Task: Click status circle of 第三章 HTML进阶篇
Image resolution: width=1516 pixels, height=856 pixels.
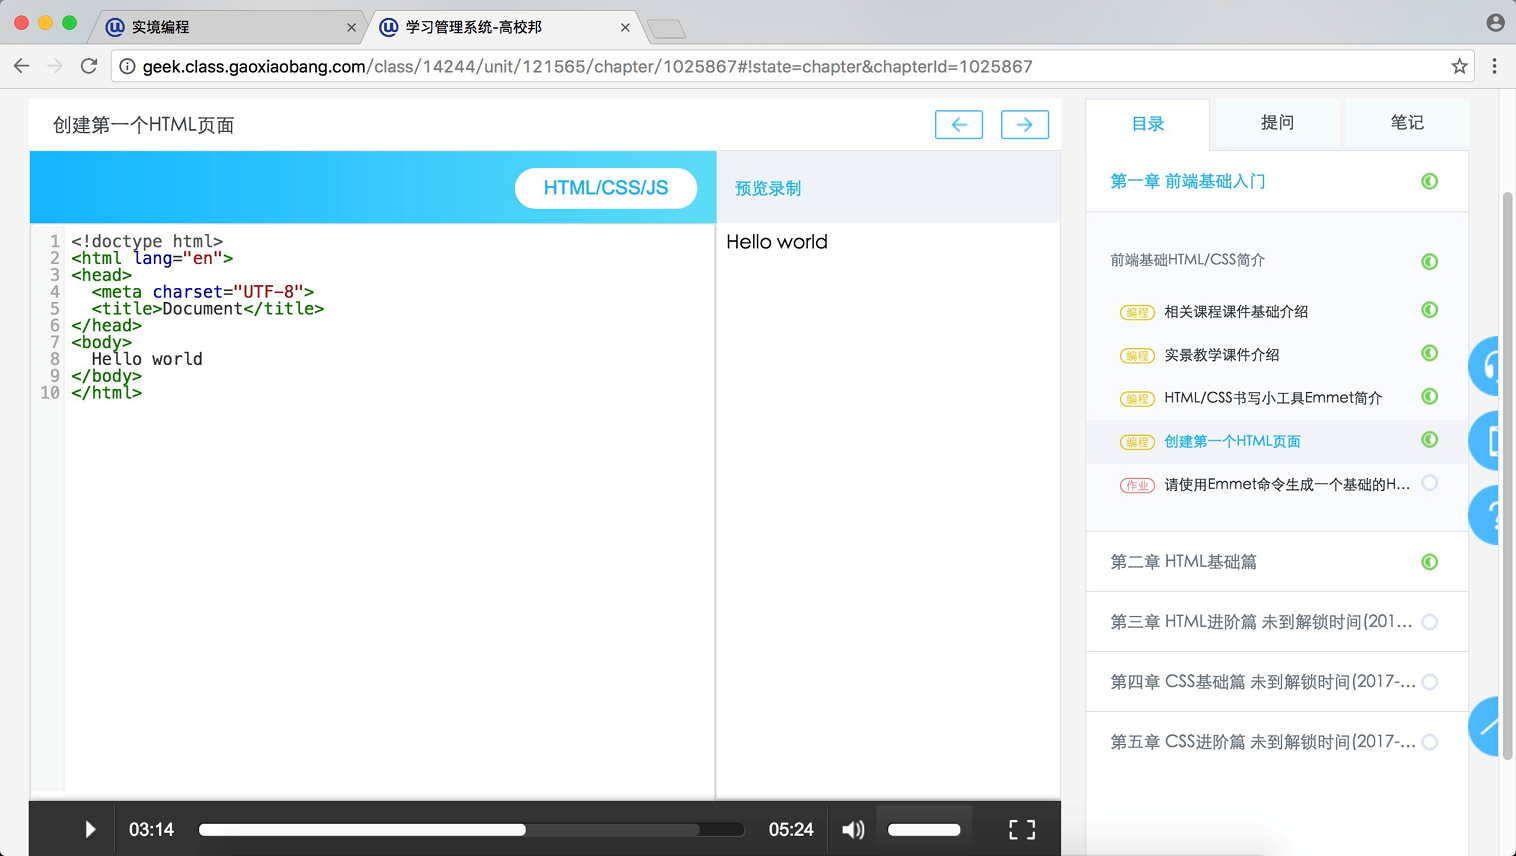Action: click(x=1430, y=622)
